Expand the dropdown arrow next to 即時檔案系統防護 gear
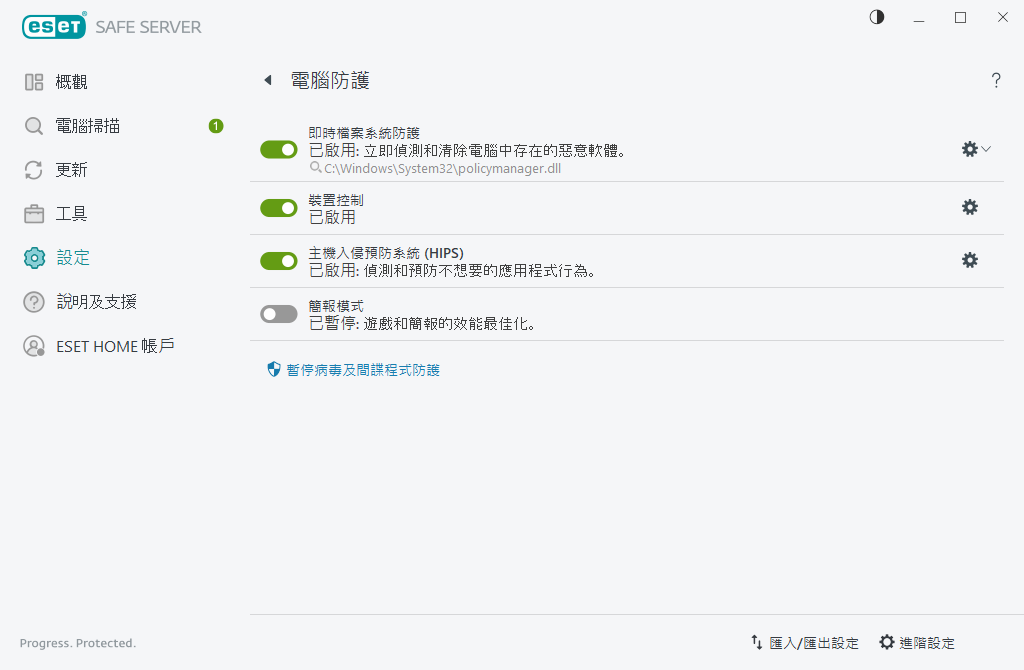The image size is (1024, 670). click(x=987, y=149)
